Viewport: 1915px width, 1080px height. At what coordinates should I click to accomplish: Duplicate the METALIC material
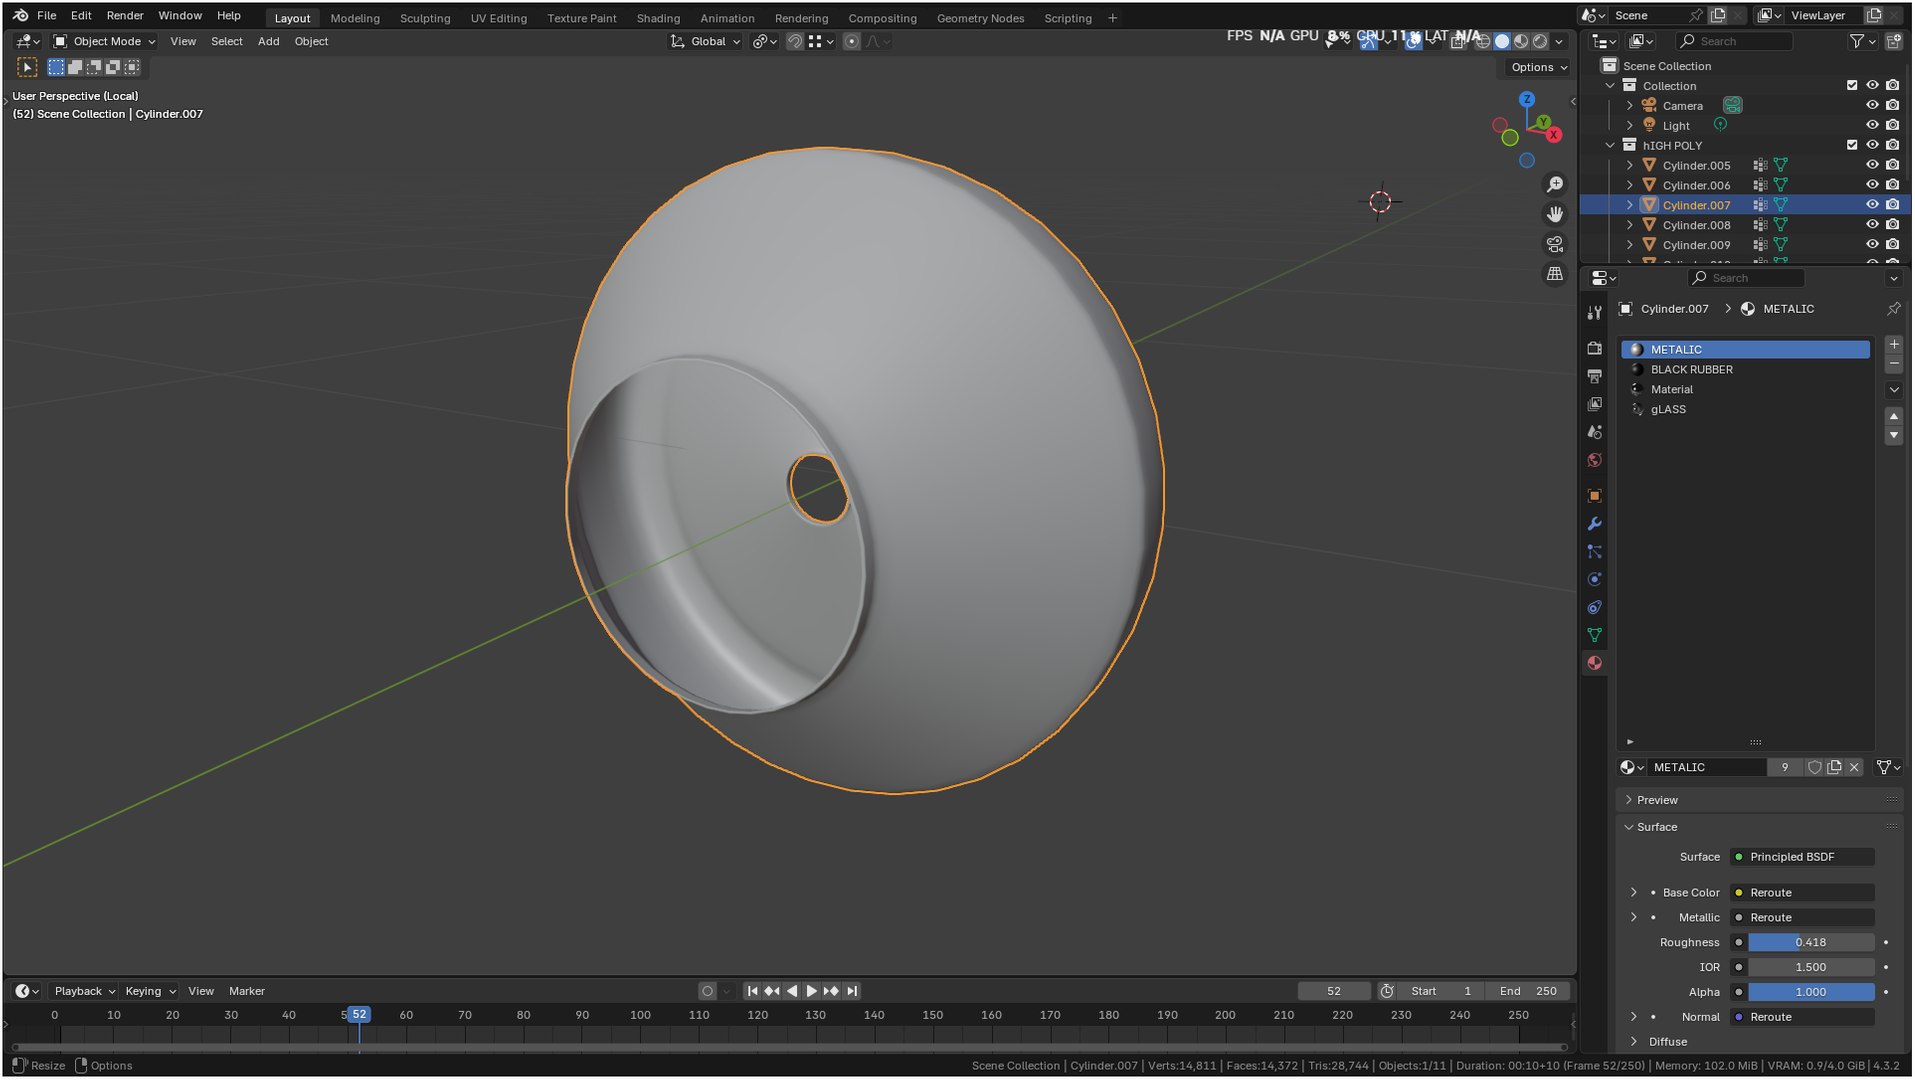click(1834, 768)
